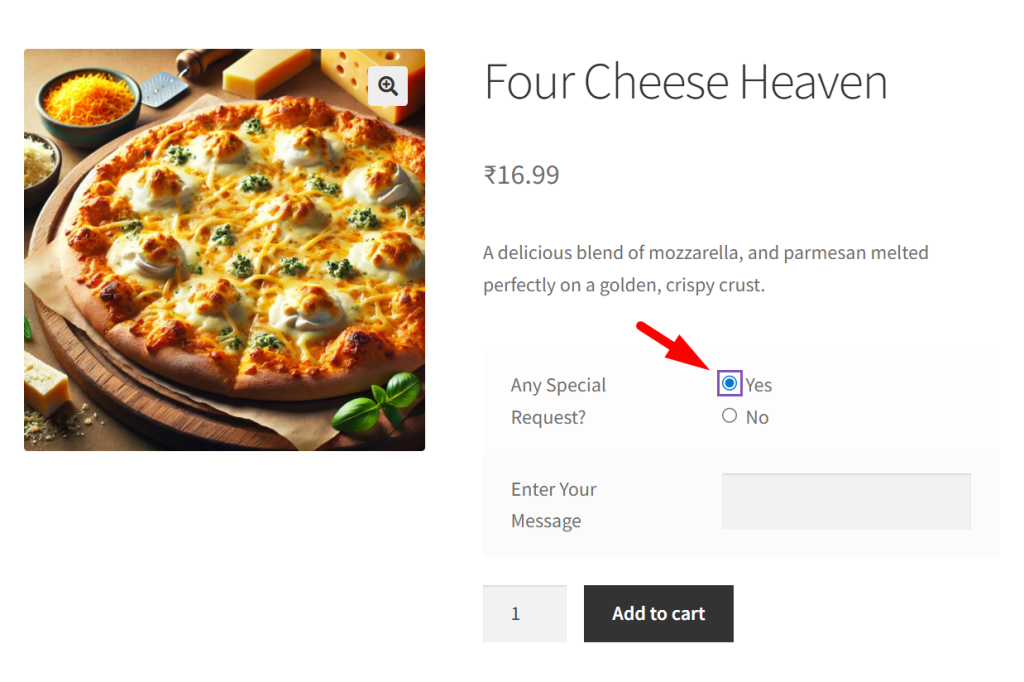Click the "Any Special Request?" field label

point(558,401)
